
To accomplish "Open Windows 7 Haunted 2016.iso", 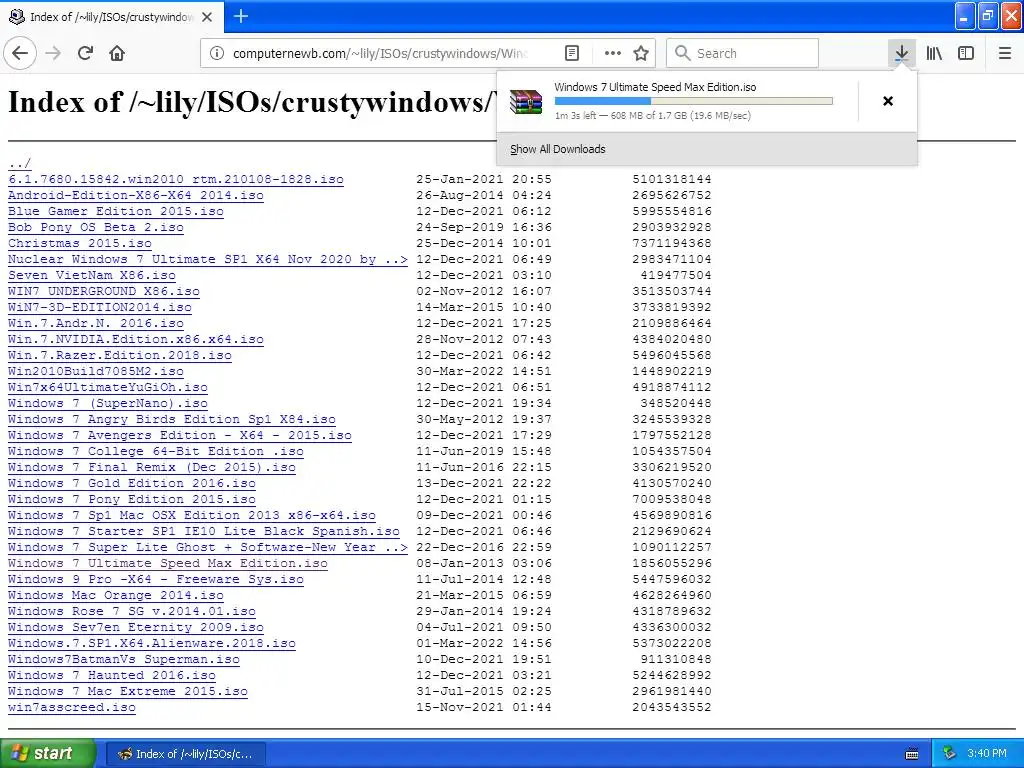I will 112,675.
